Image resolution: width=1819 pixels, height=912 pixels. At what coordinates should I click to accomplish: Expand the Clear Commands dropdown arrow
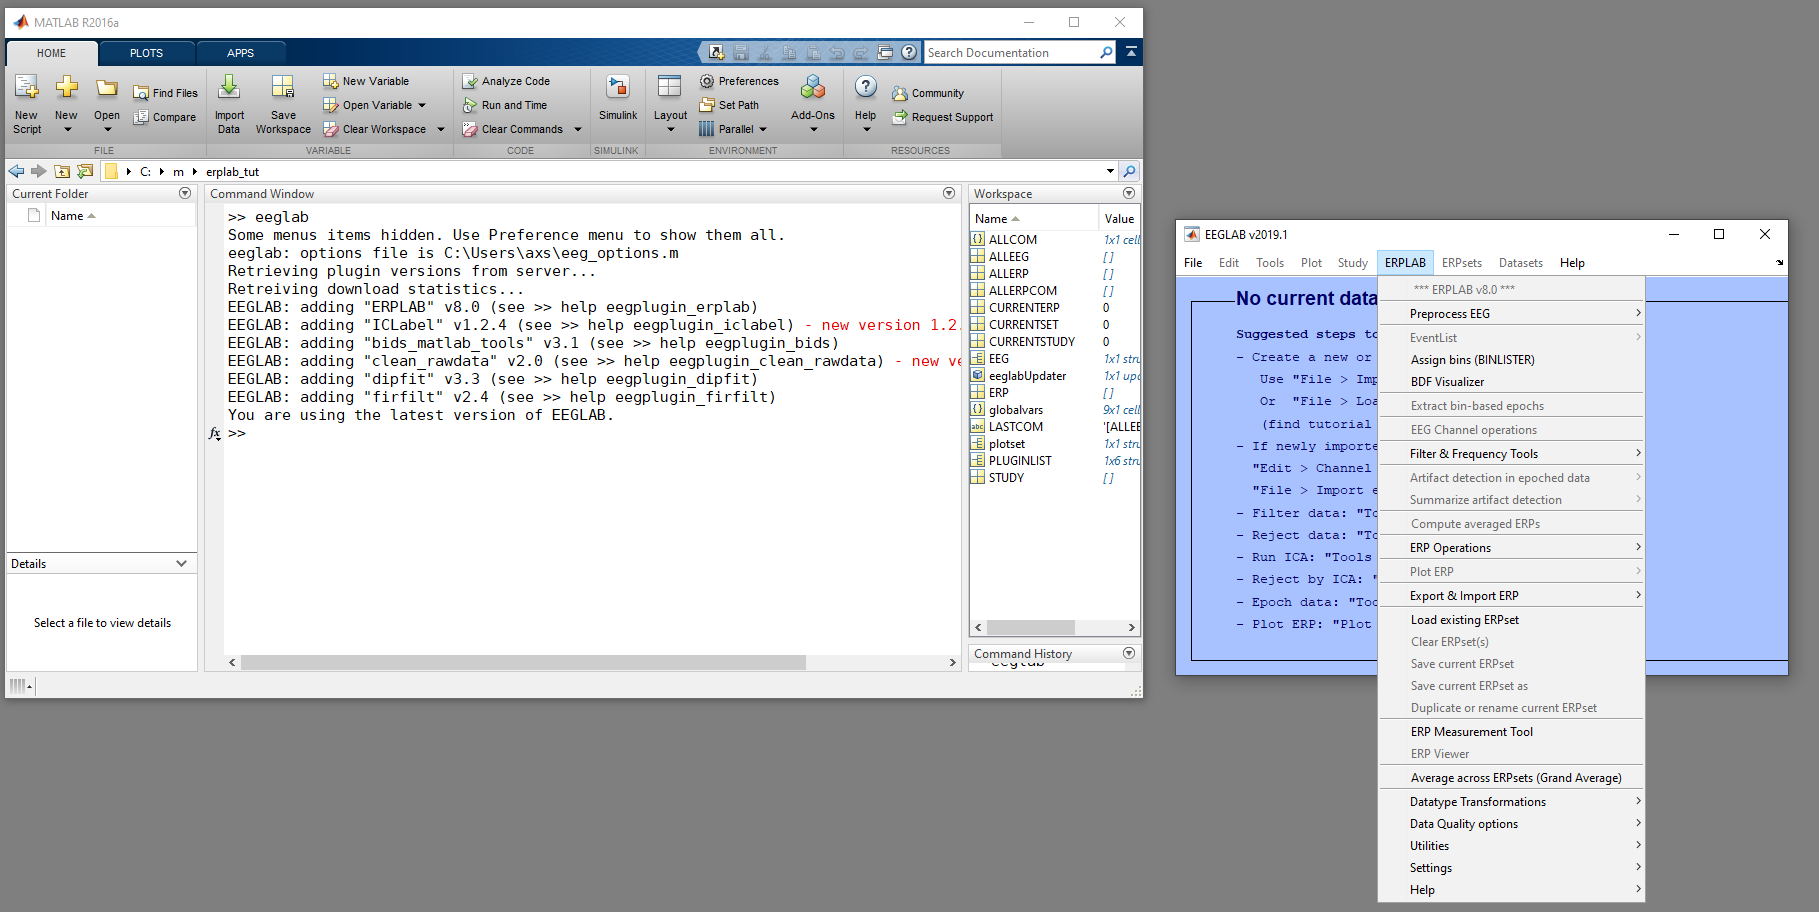point(577,129)
